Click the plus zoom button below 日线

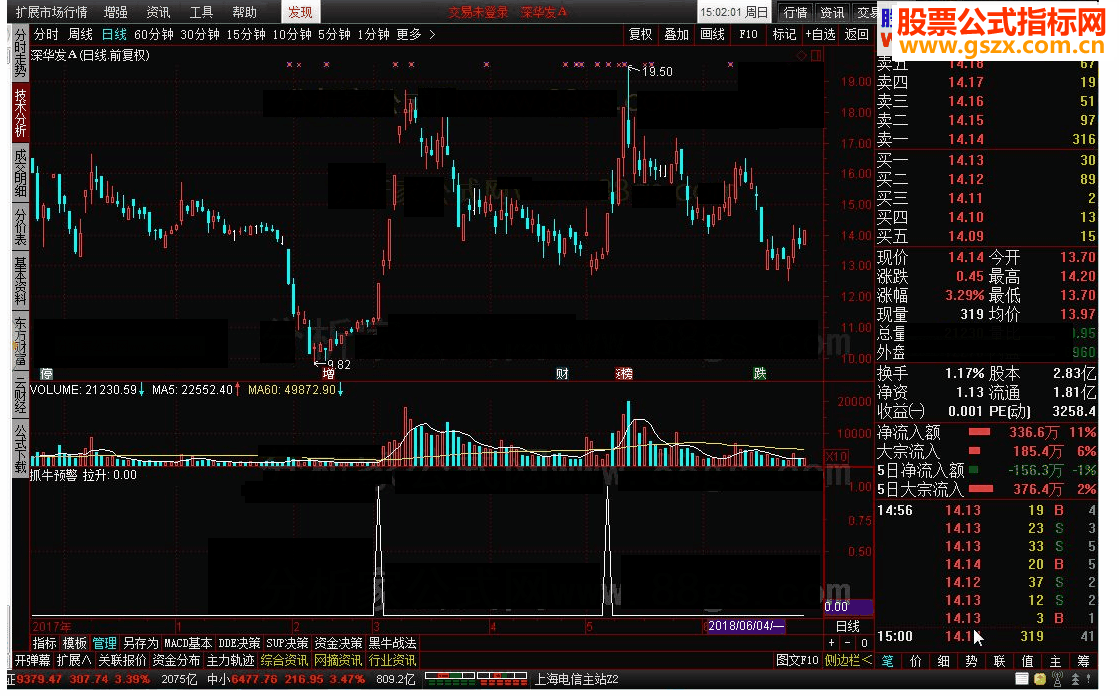click(x=831, y=643)
